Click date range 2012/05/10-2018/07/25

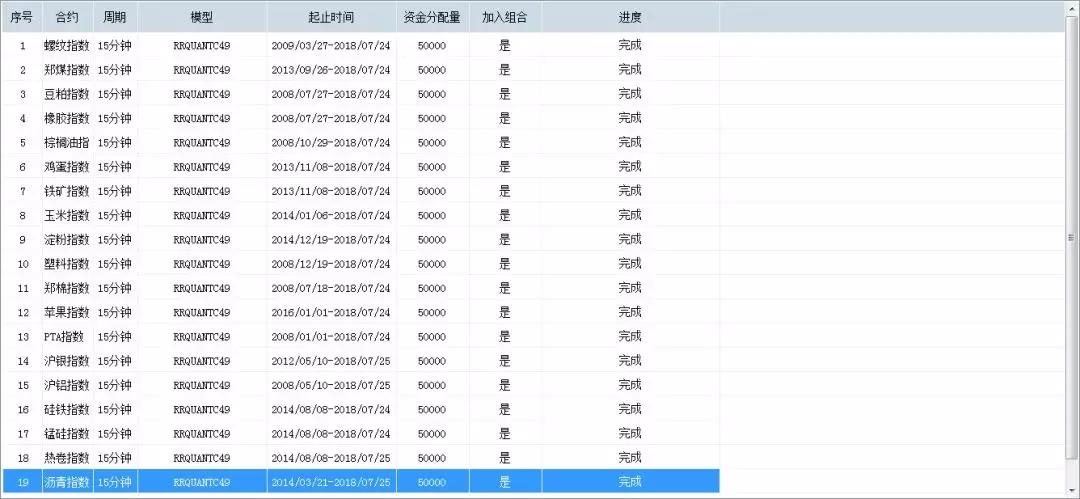(x=331, y=360)
